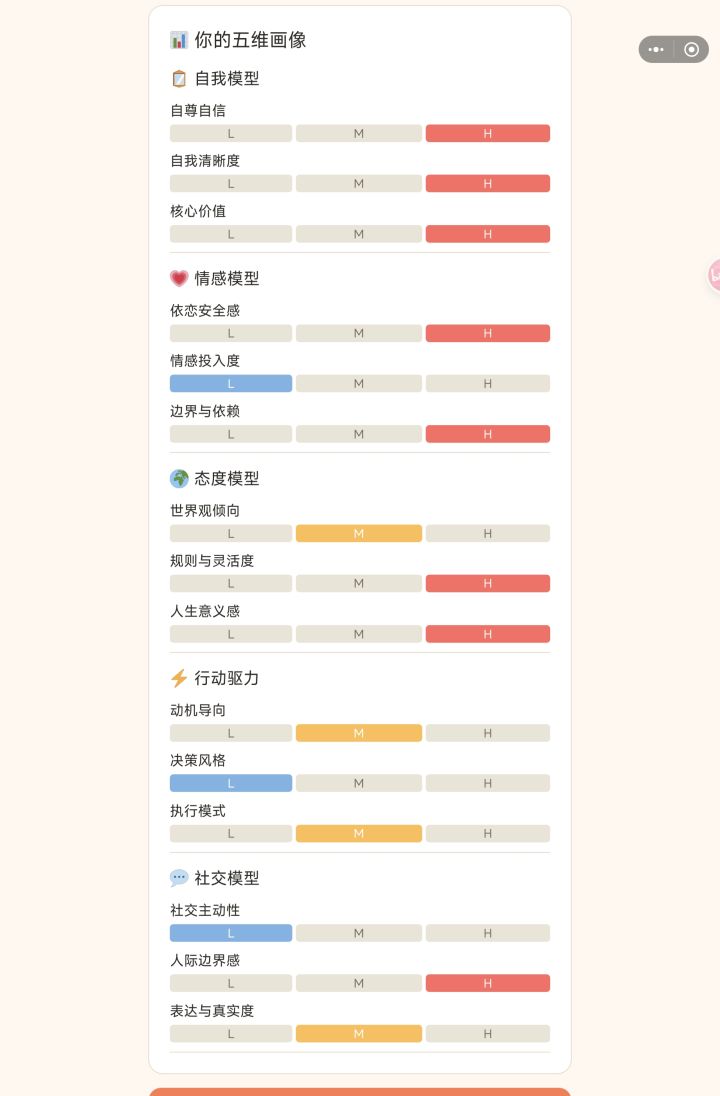Viewport: 720px width, 1096px height.
Task: Select the L level for 情感投入度
Action: click(231, 383)
